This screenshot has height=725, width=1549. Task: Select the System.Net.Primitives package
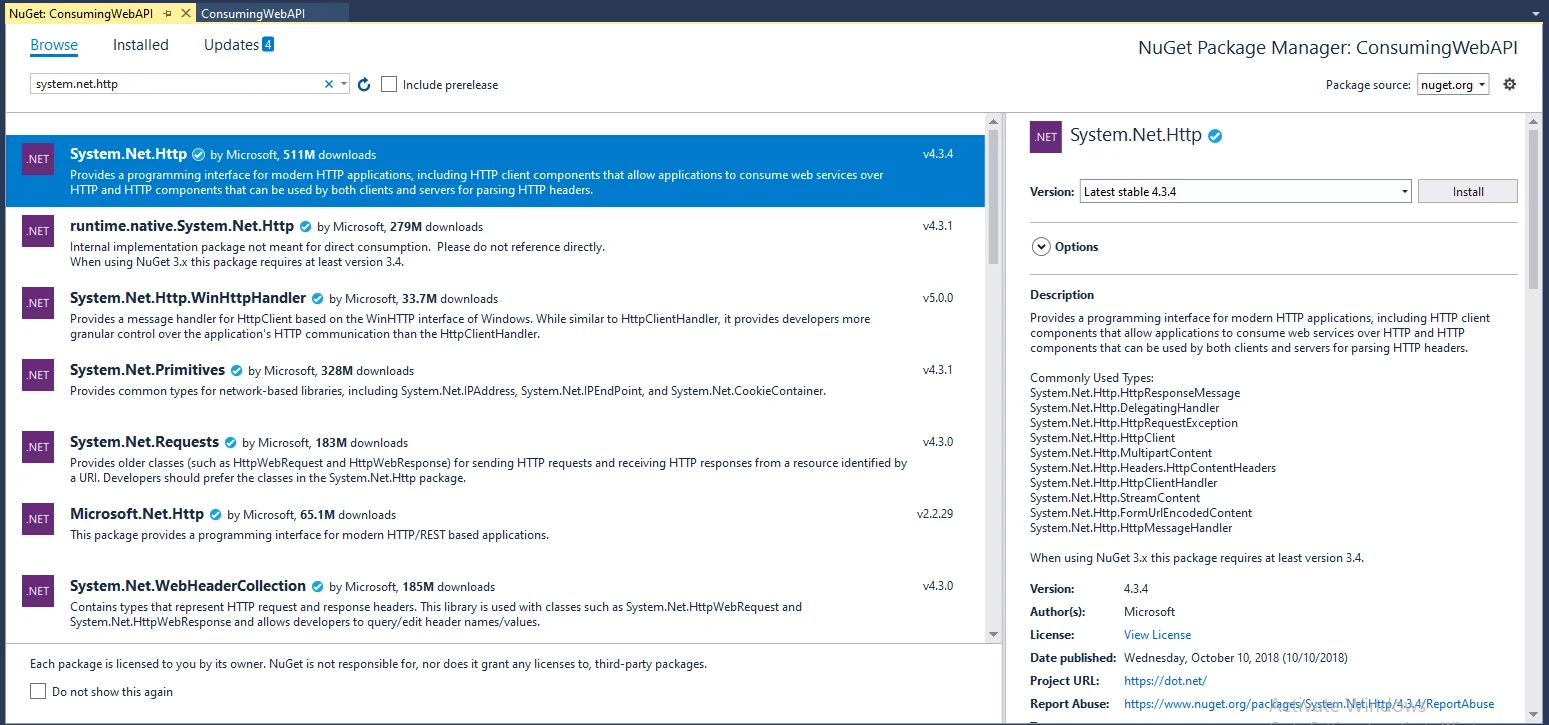495,387
